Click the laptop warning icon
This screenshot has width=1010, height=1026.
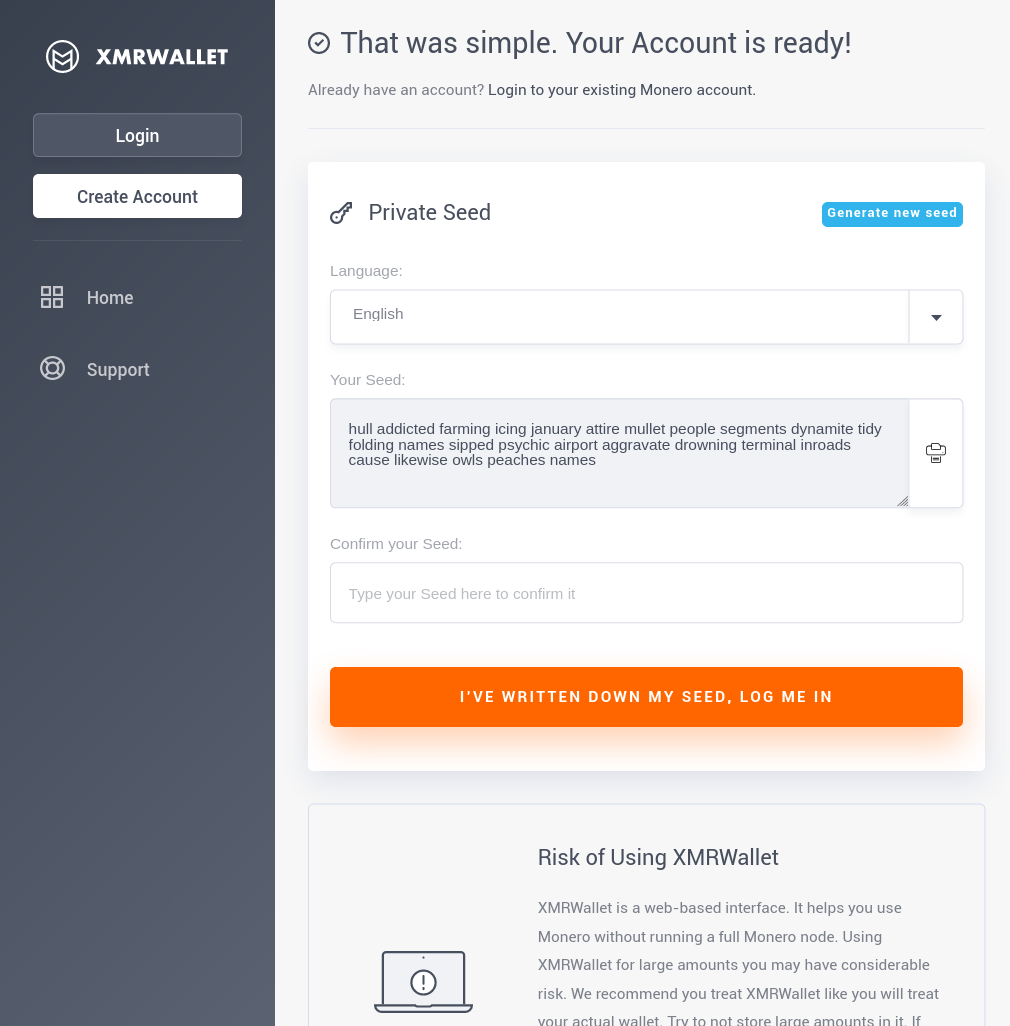click(423, 981)
